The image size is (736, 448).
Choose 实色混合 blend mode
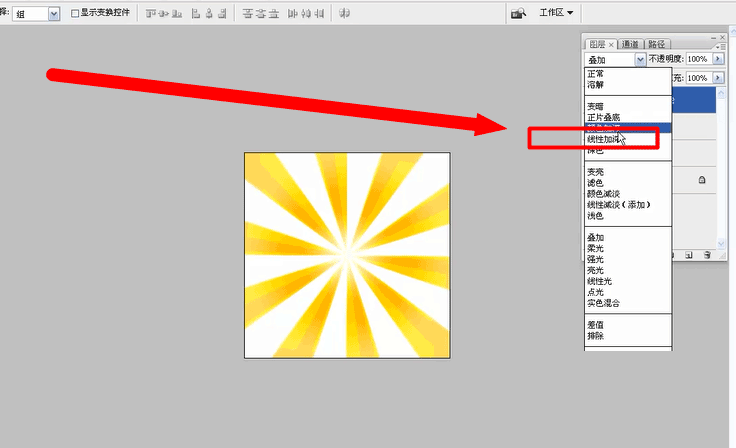point(628,303)
